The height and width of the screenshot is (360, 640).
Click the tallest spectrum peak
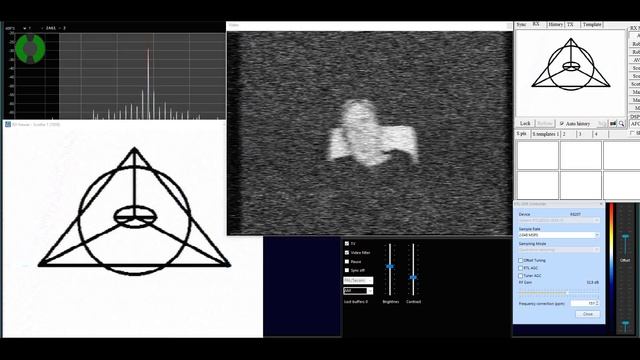(x=148, y=84)
